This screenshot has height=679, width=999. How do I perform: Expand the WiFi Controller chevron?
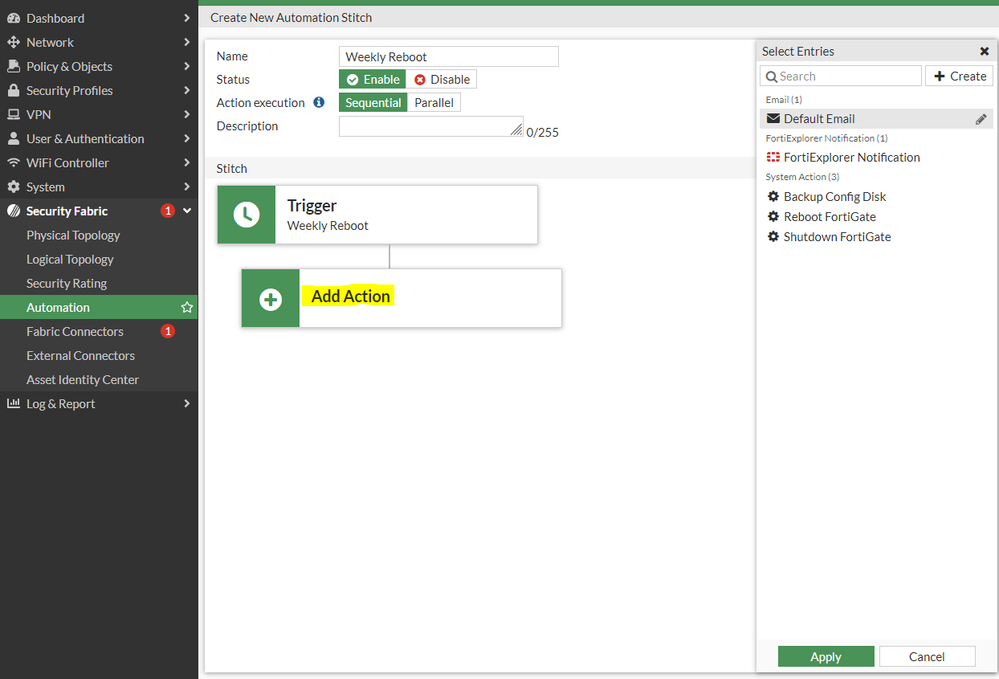pos(187,162)
